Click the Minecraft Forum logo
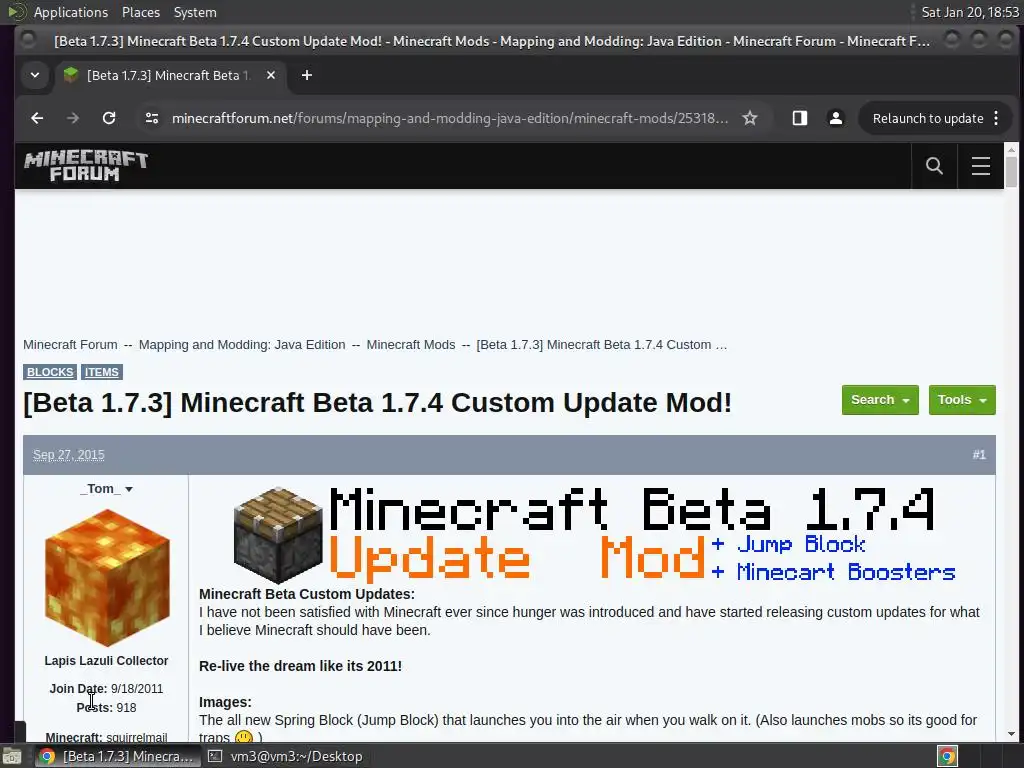Screen dimensions: 1024x768 coord(86,166)
